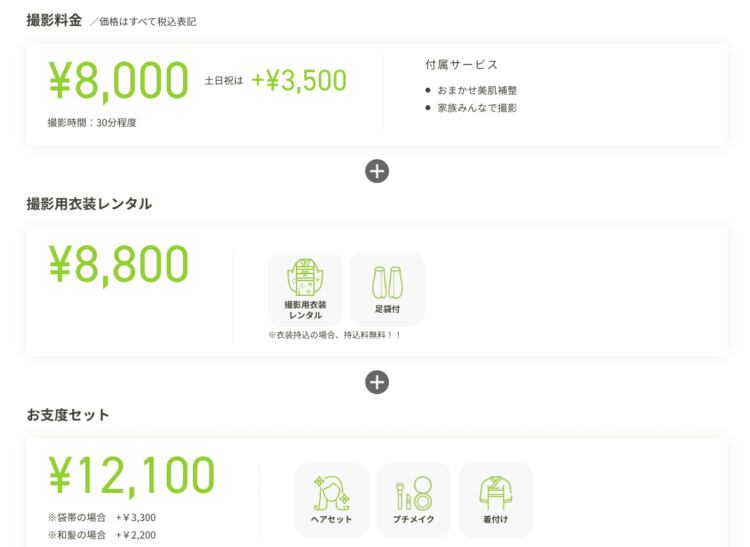
Task: Select the tabi socks icon (足袋付)
Action: pos(387,289)
